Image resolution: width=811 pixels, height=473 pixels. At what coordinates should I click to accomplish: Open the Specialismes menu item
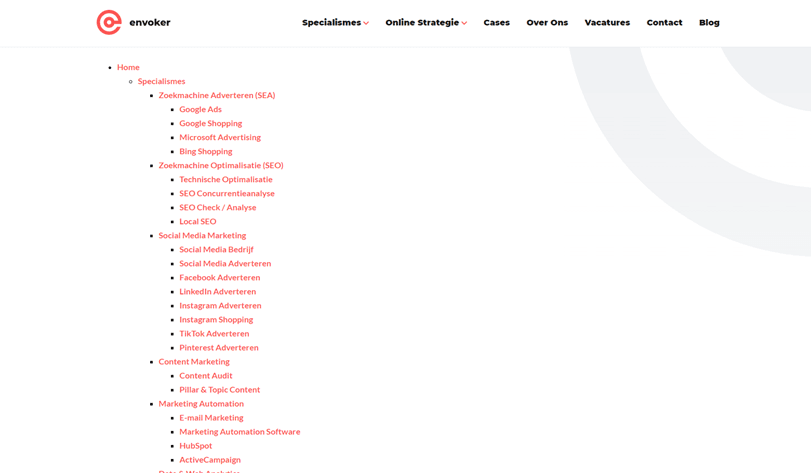pos(332,22)
